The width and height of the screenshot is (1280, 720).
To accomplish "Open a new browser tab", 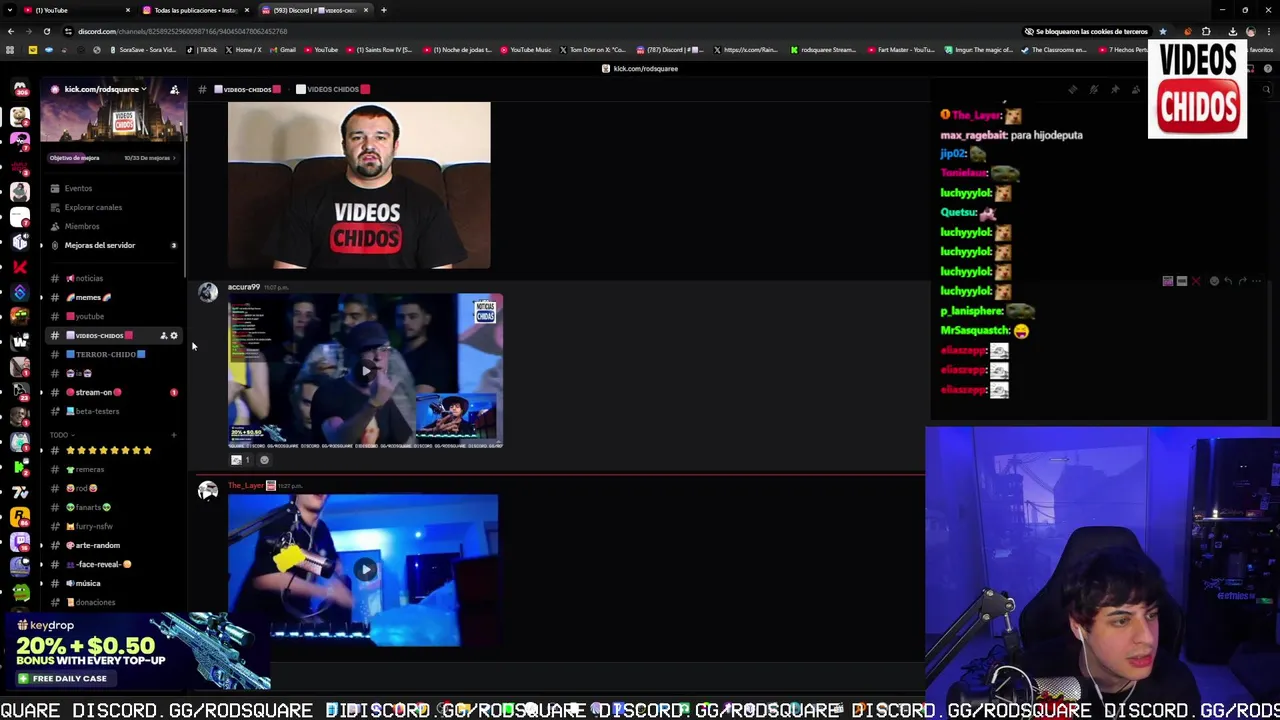I will point(383,10).
